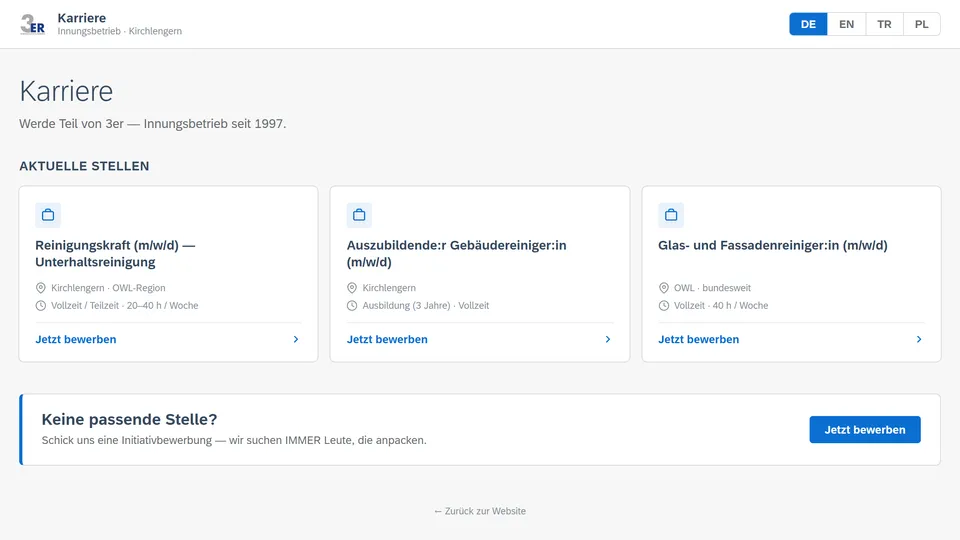The width and height of the screenshot is (960, 540).
Task: Click clock icon beside Vollzeit / Teilzeit · 20–40 h
Action: [x=40, y=306]
